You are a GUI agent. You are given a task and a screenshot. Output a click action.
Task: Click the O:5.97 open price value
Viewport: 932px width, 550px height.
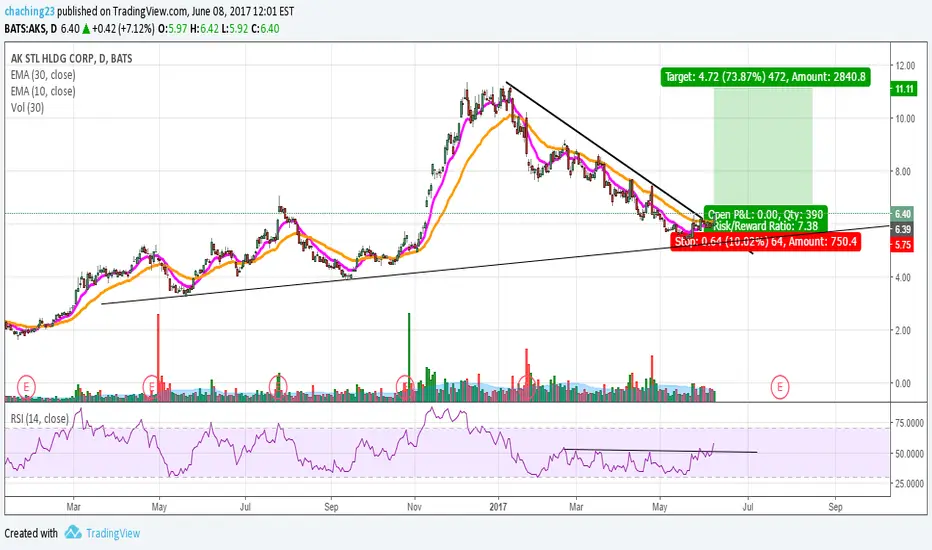(172, 29)
